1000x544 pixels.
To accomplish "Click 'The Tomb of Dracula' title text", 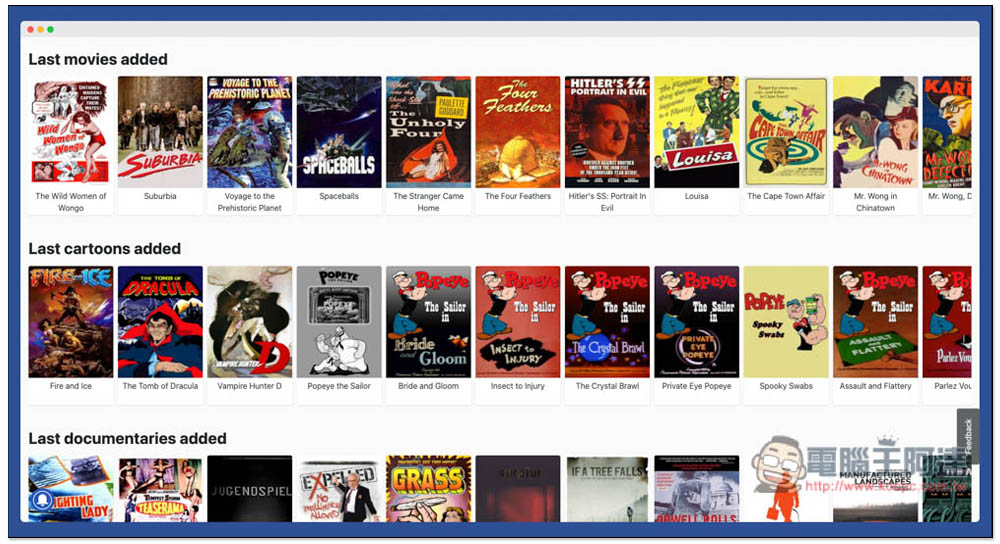I will (x=160, y=386).
